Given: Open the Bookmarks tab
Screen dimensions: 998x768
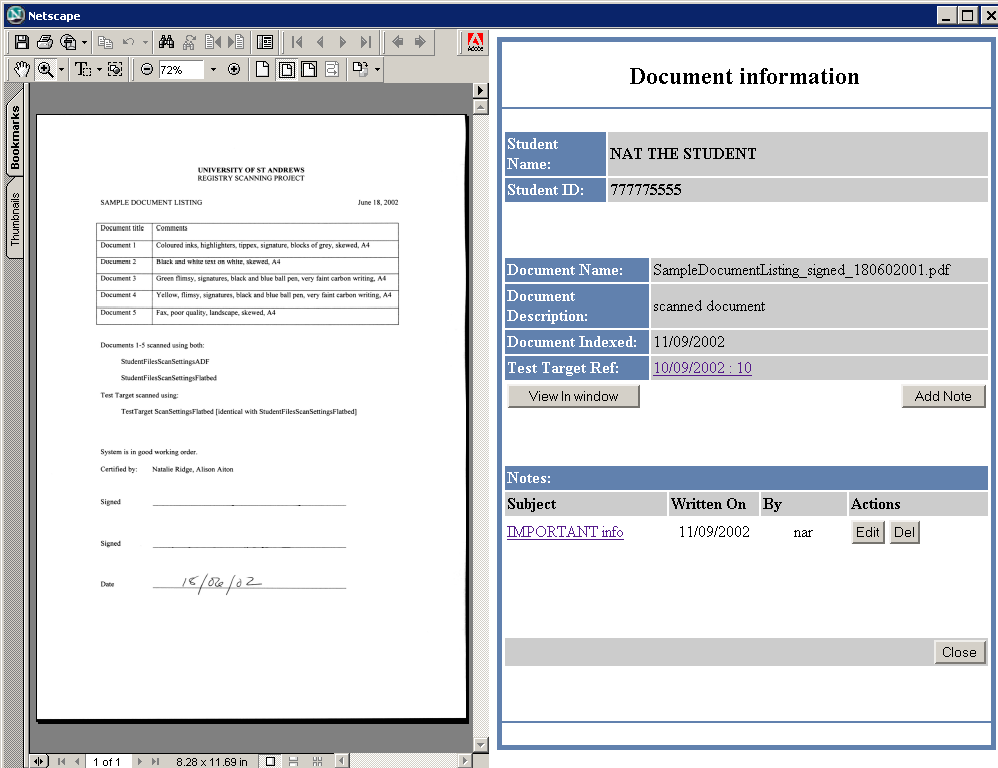Looking at the screenshot, I should (15, 137).
